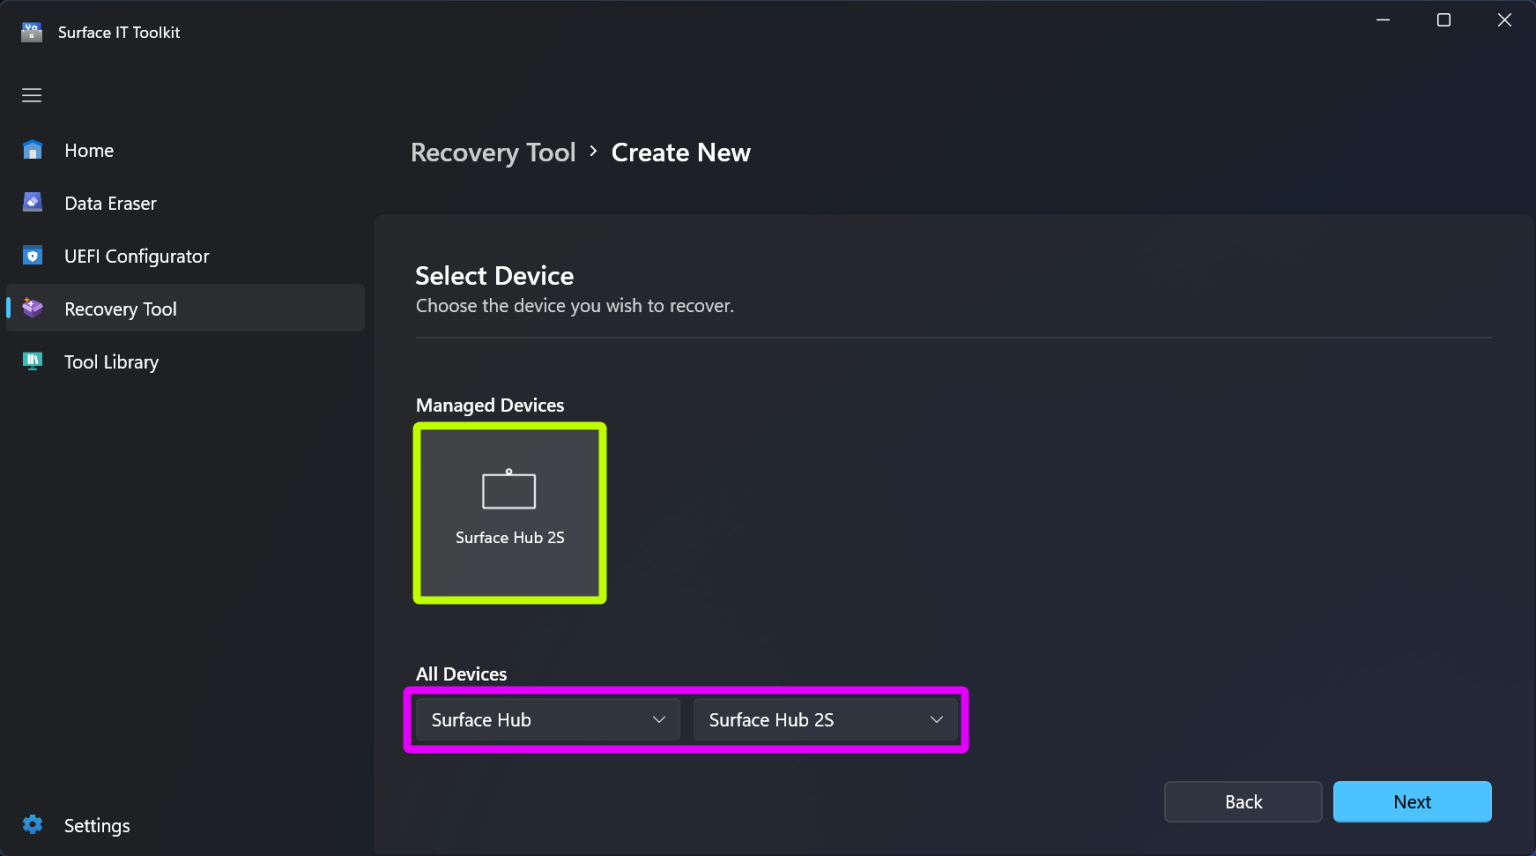The image size is (1536, 856).
Task: Click the Surface Hub 2S device icon
Action: (x=509, y=490)
